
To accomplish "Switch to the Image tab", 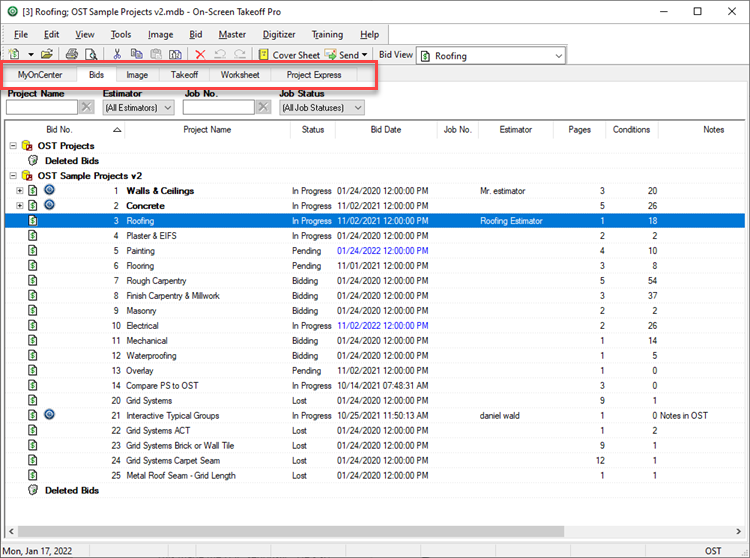I will [x=137, y=75].
